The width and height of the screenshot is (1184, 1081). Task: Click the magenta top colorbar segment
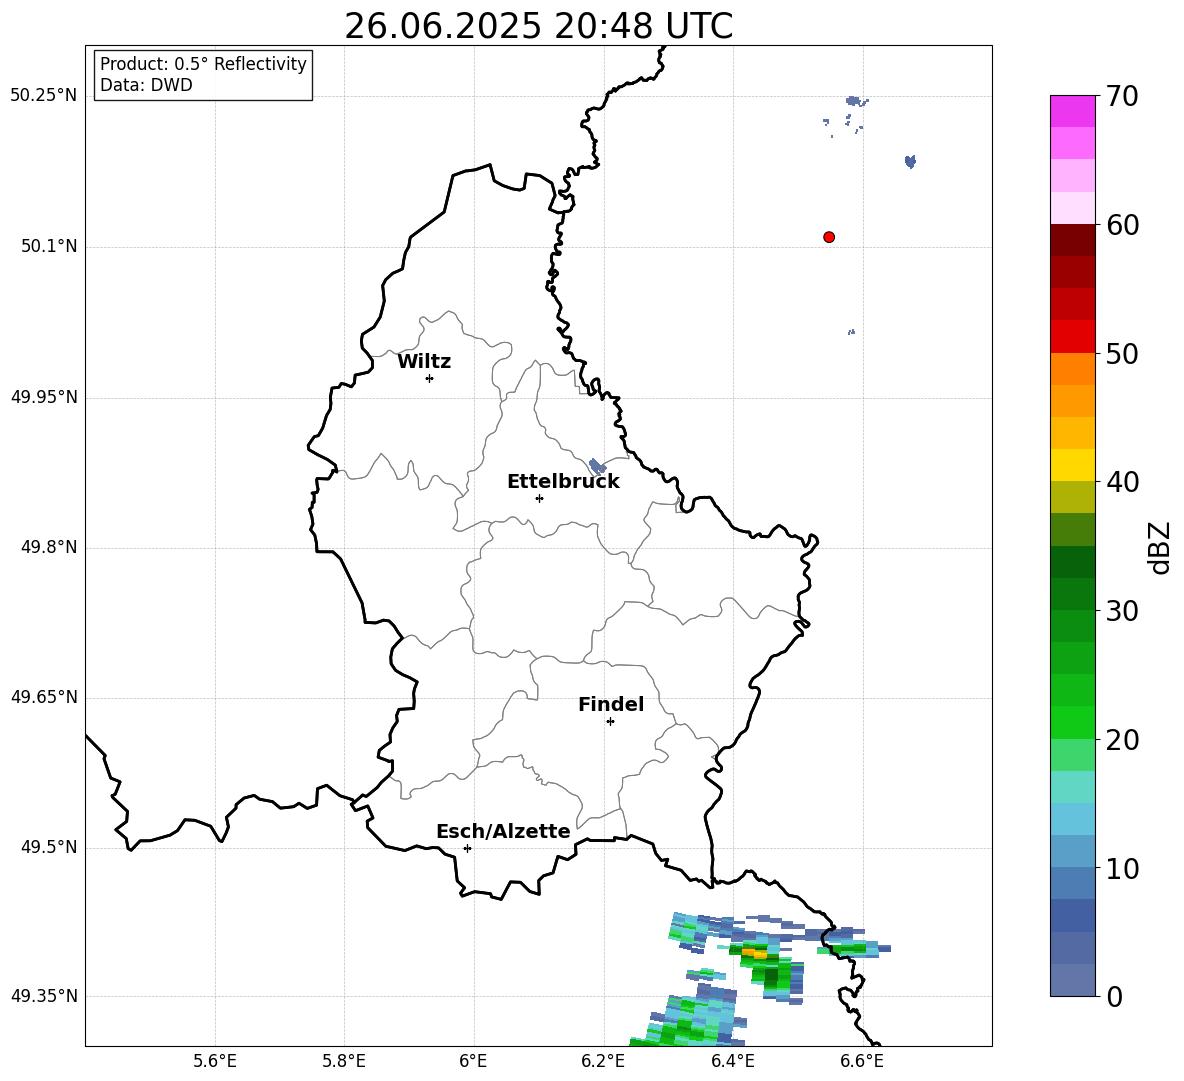[x=1072, y=112]
